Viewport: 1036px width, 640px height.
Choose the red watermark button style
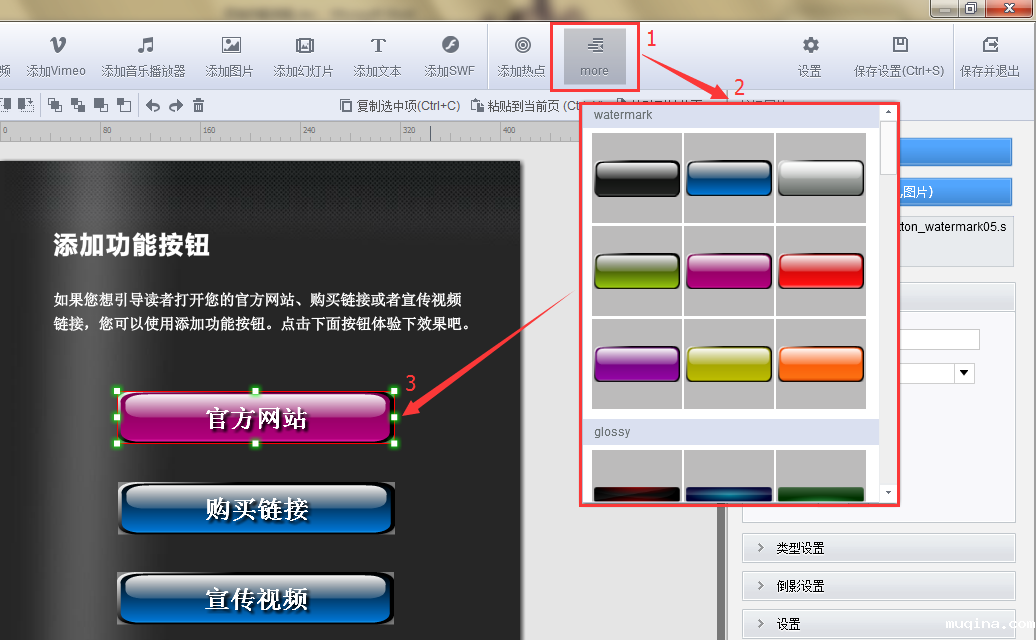click(x=820, y=271)
